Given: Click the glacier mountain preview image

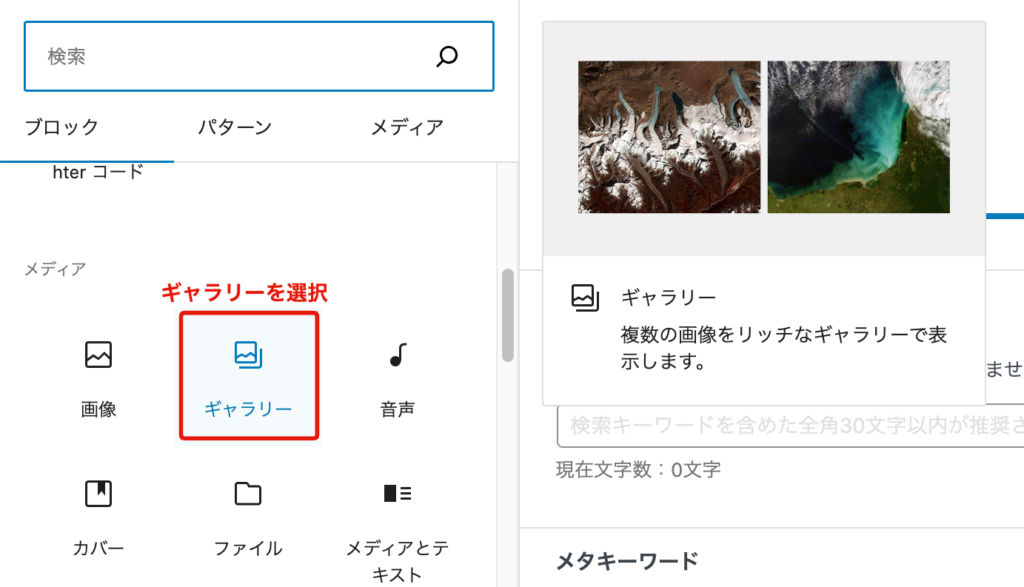Looking at the screenshot, I should point(669,137).
